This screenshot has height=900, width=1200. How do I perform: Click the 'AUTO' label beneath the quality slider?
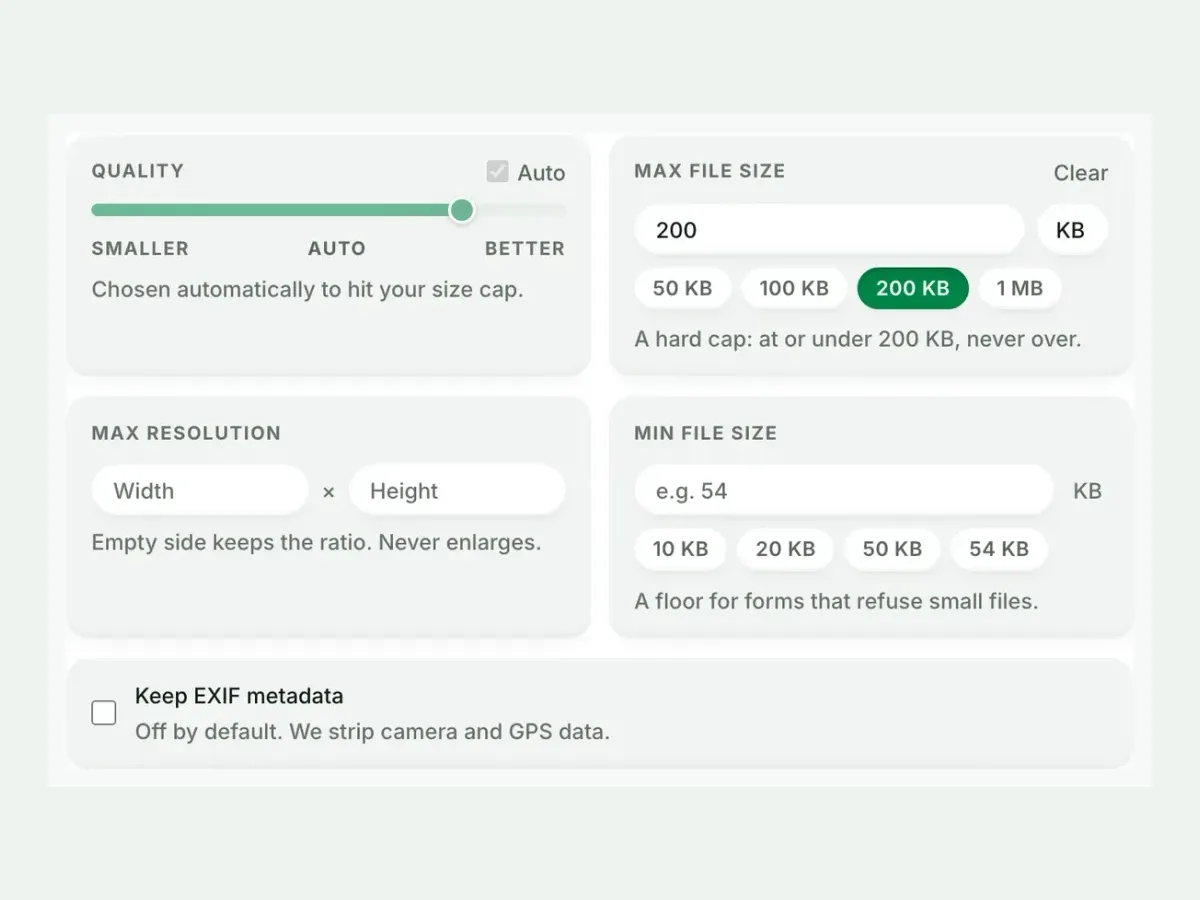pos(337,249)
